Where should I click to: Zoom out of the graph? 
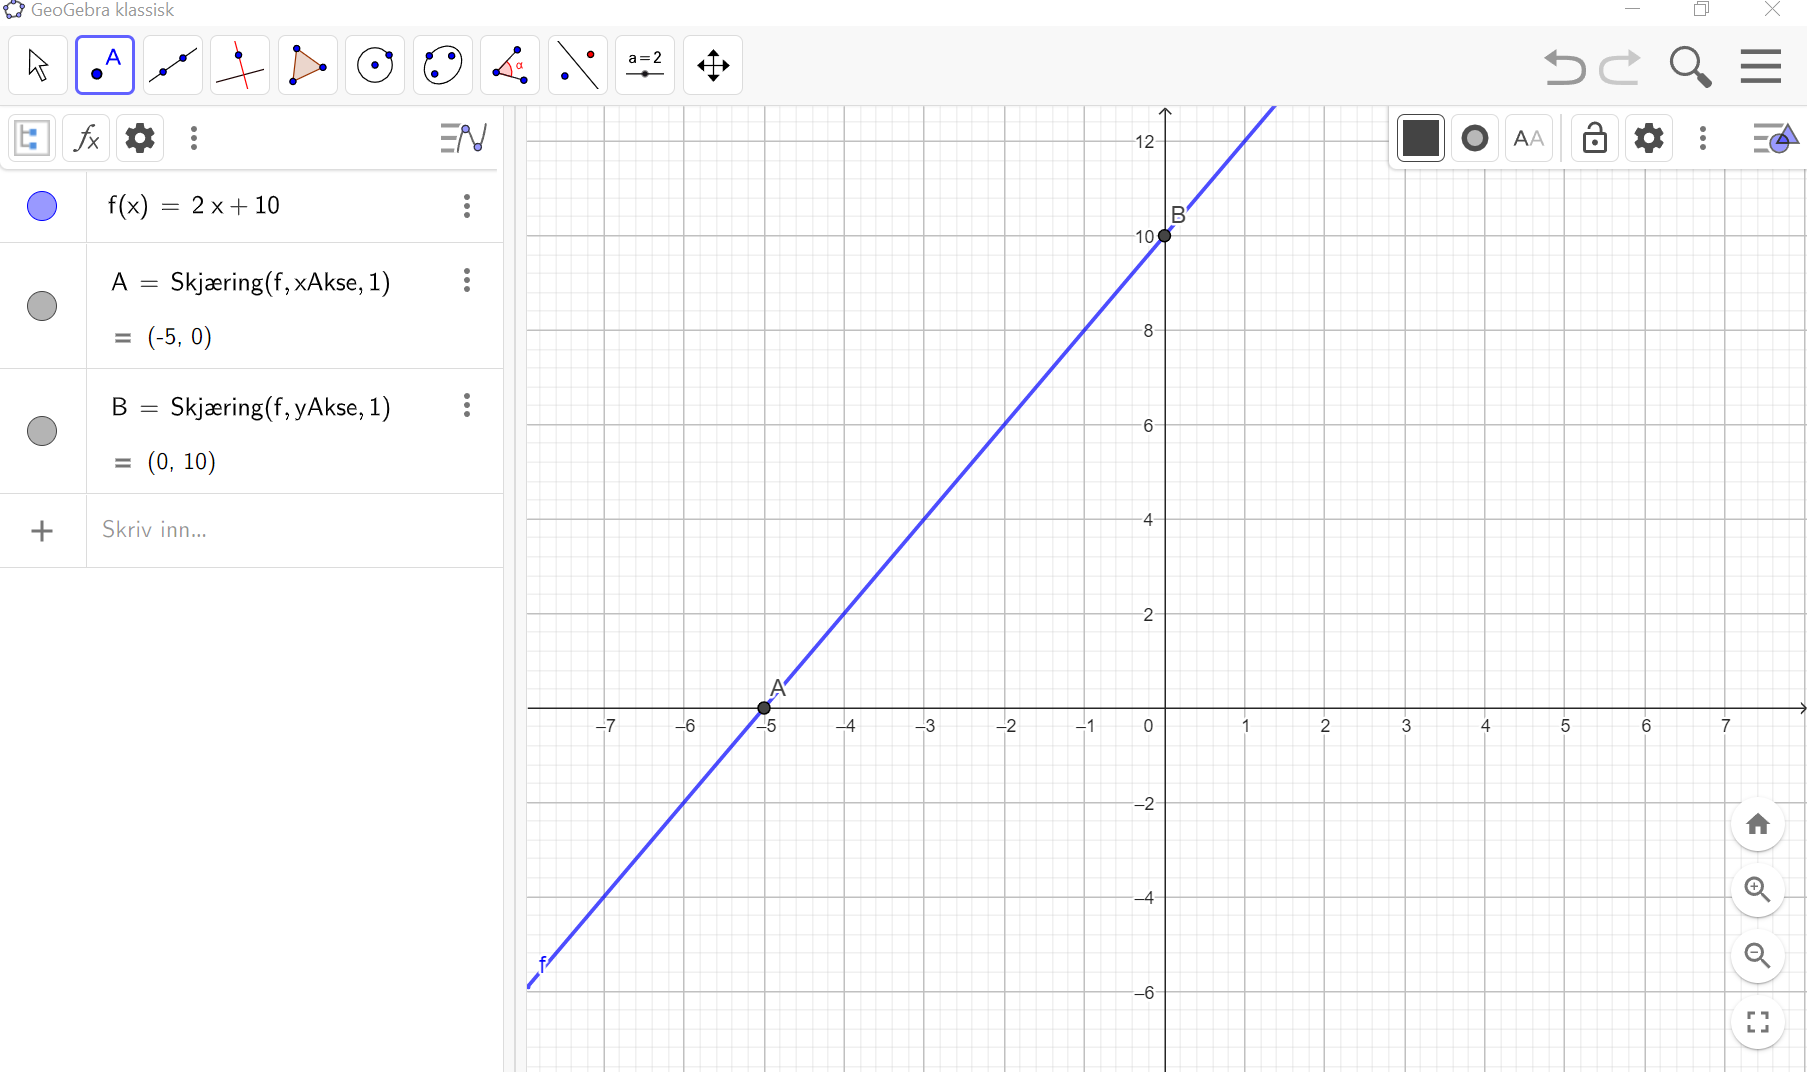click(1758, 955)
